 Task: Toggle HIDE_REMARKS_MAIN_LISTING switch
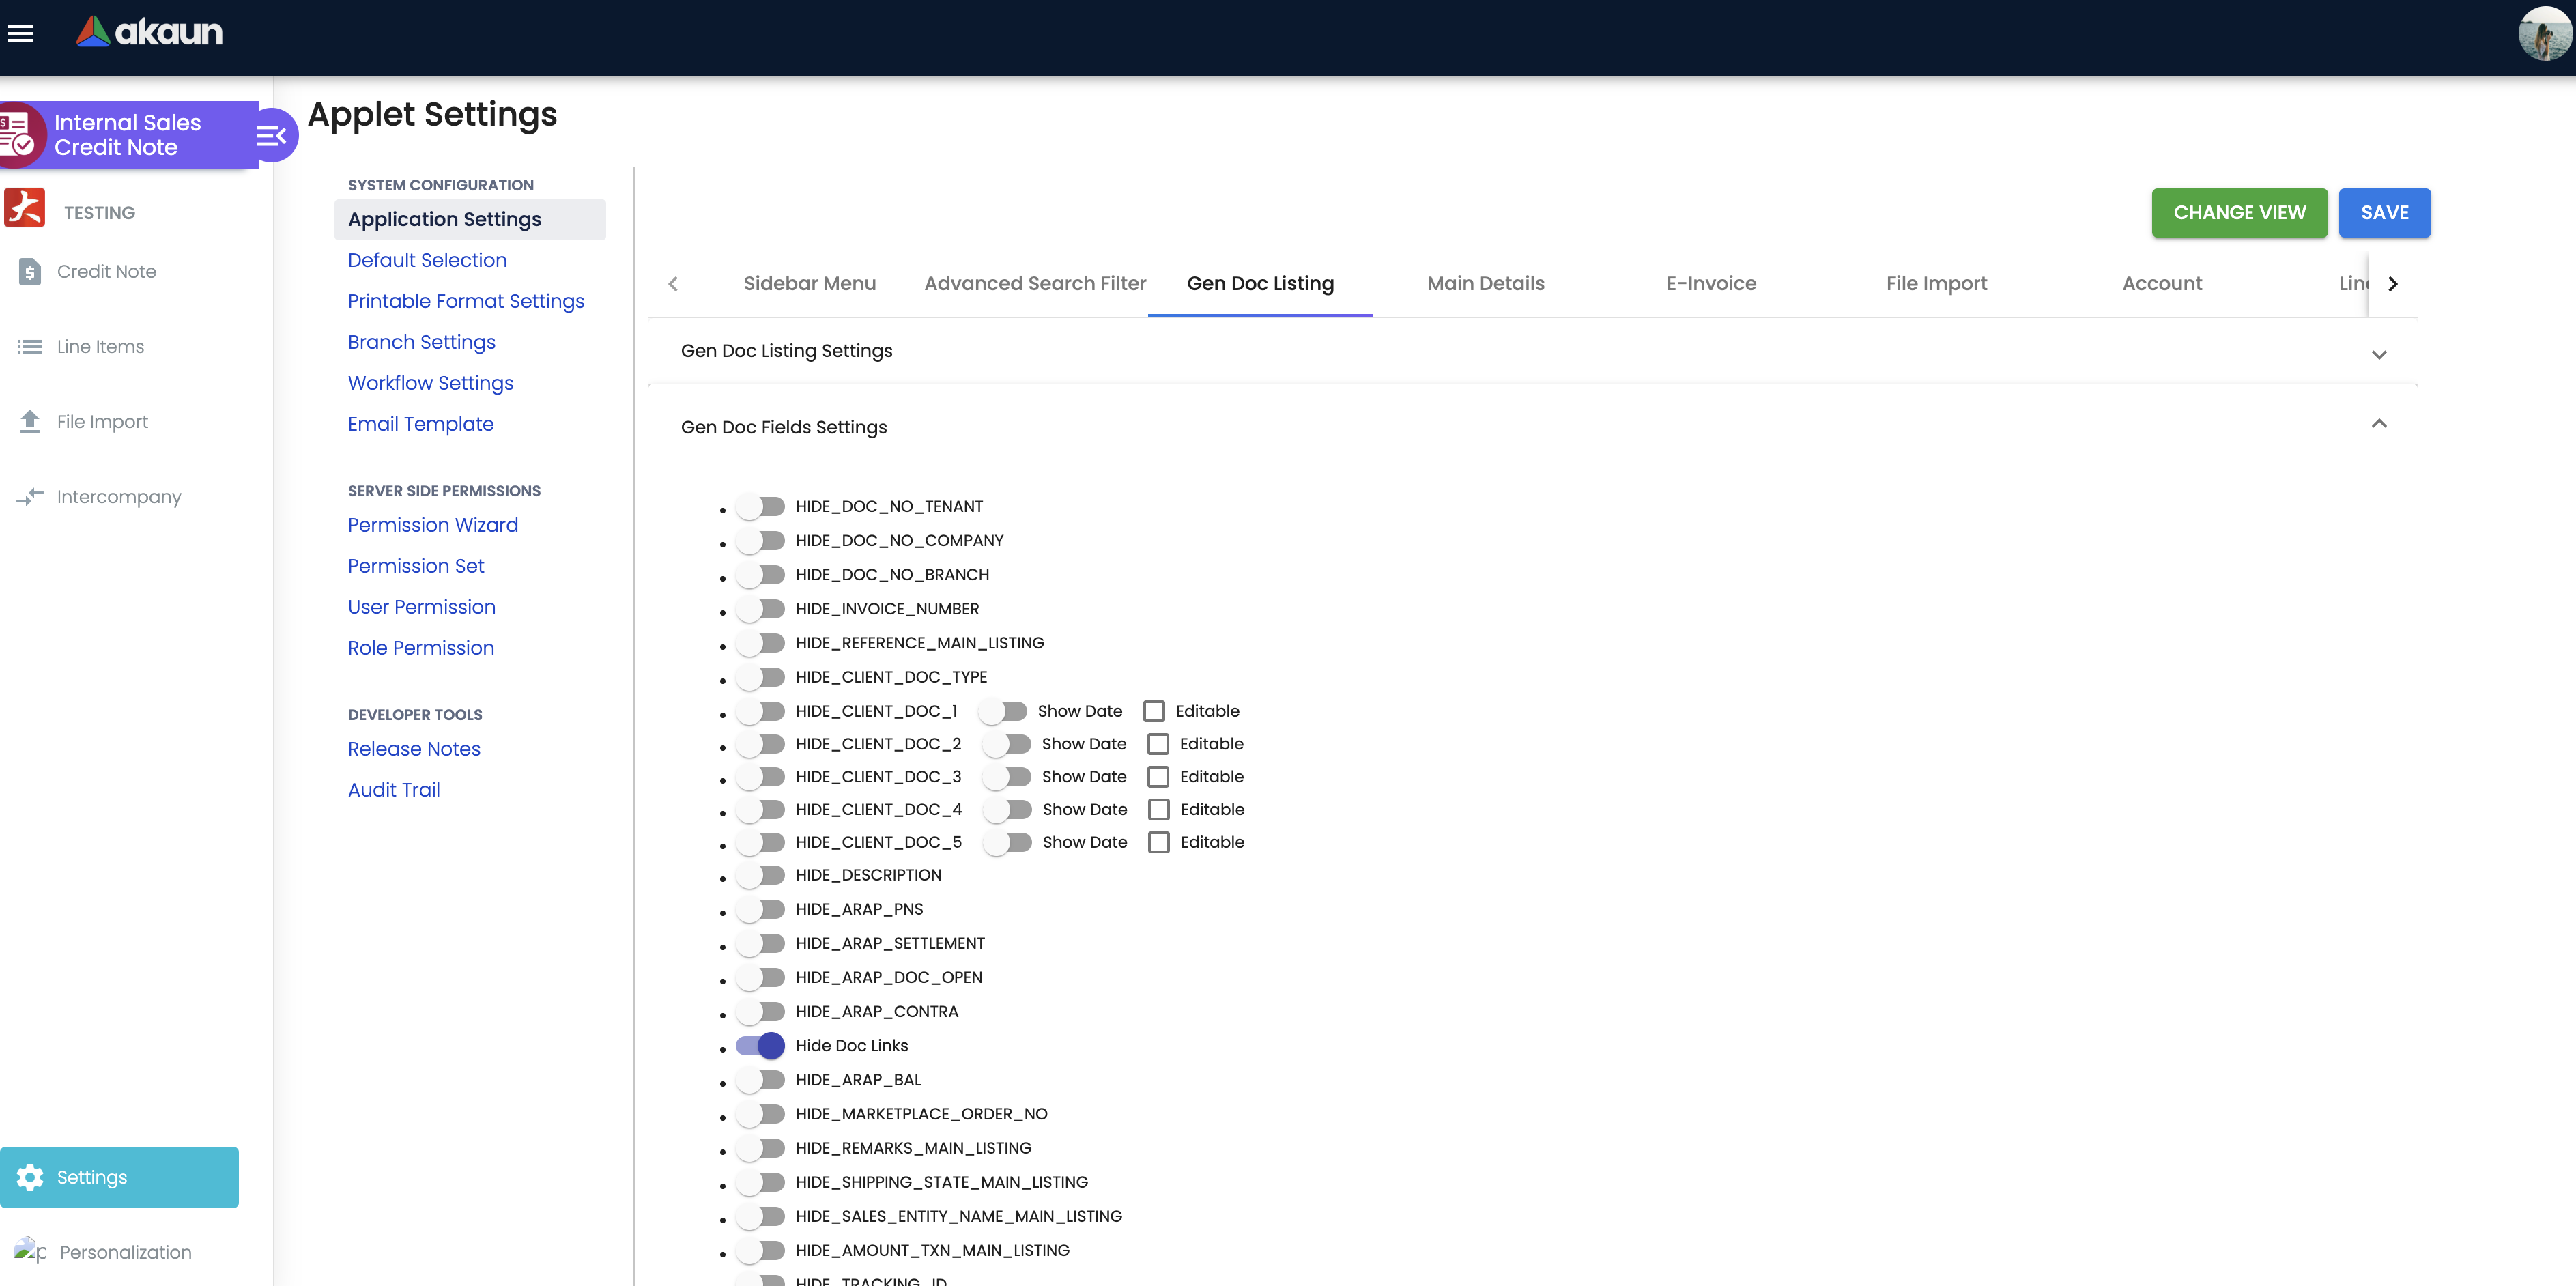pos(760,1148)
